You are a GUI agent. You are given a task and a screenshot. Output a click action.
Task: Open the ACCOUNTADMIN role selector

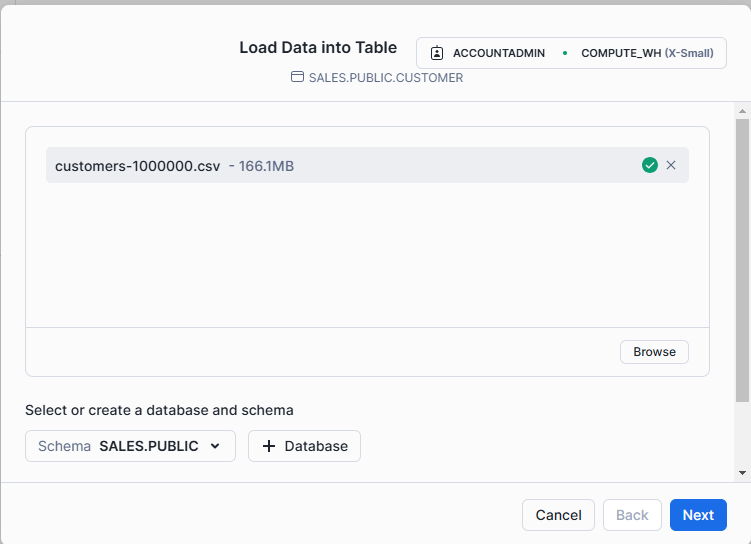(x=499, y=53)
